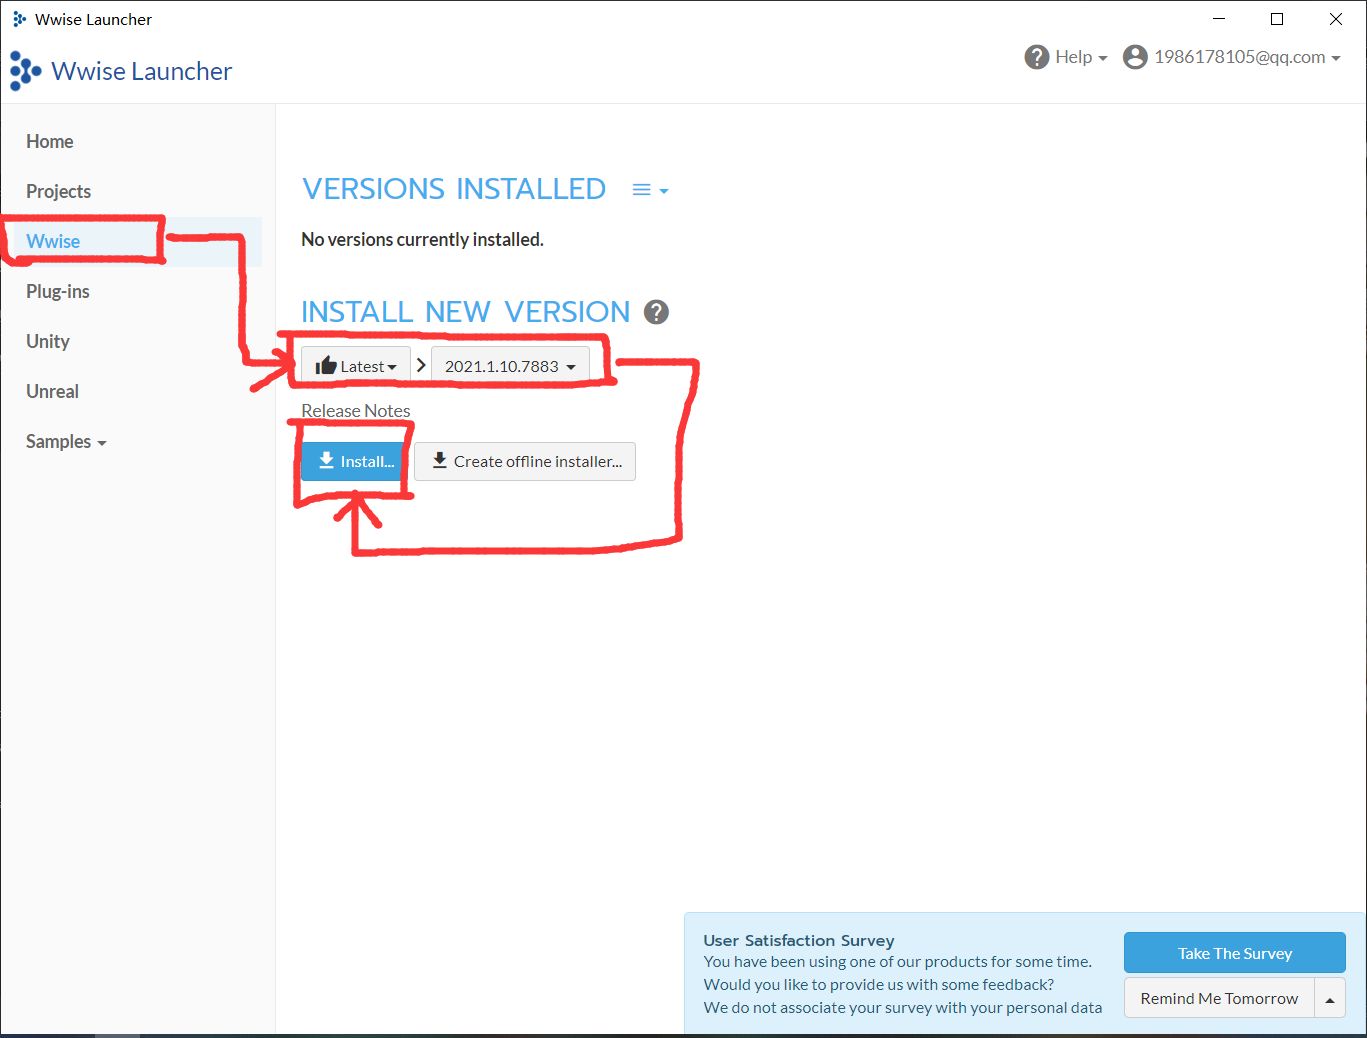This screenshot has height=1038, width=1367.
Task: Click the Take The Survey button
Action: pyautogui.click(x=1234, y=953)
